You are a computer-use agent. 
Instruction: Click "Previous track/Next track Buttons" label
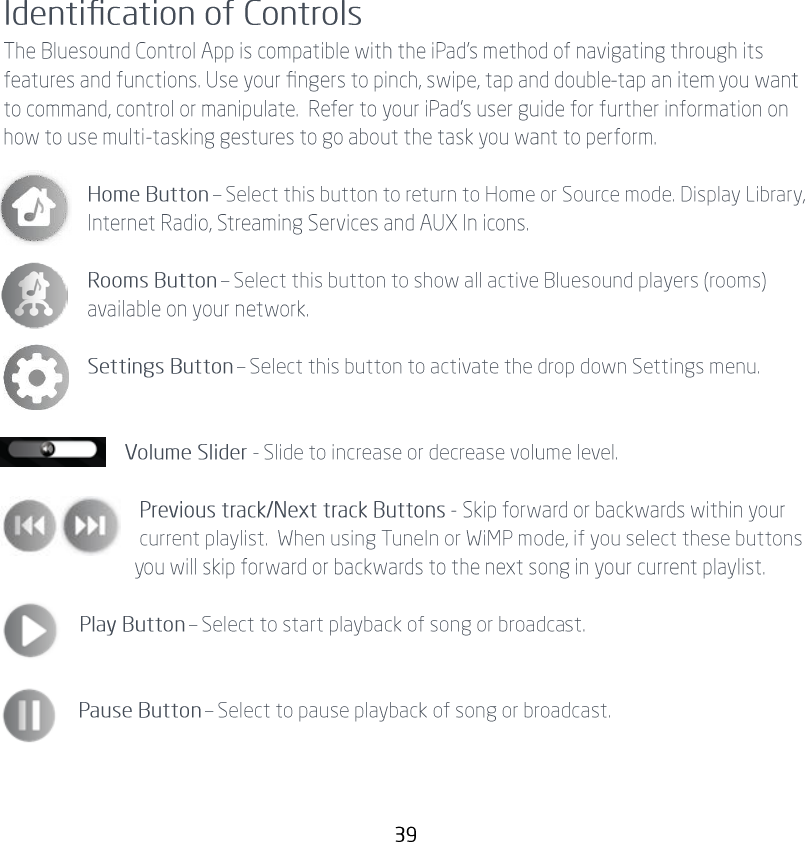coord(292,511)
